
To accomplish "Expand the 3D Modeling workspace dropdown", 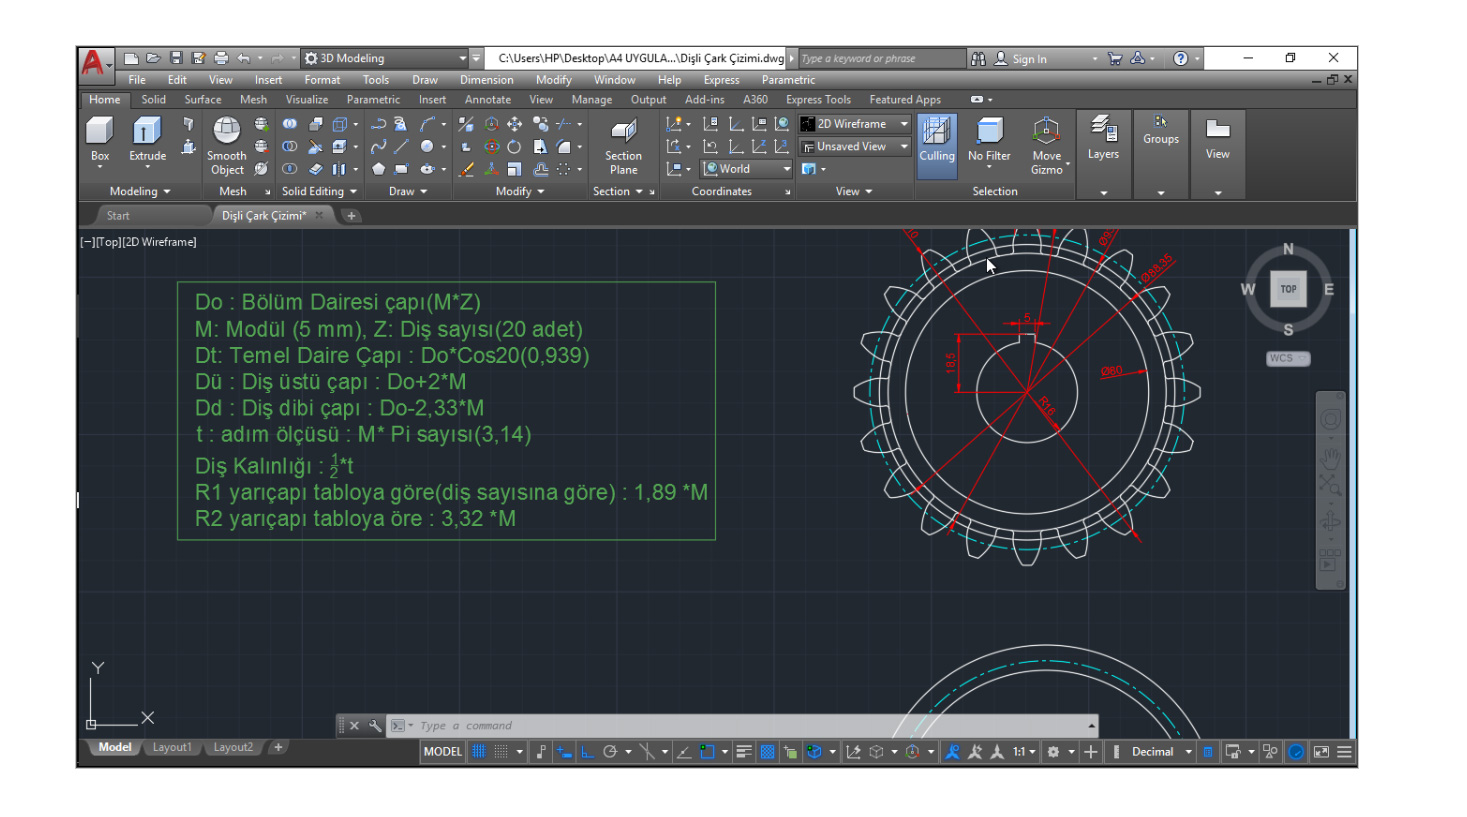I will (462, 59).
